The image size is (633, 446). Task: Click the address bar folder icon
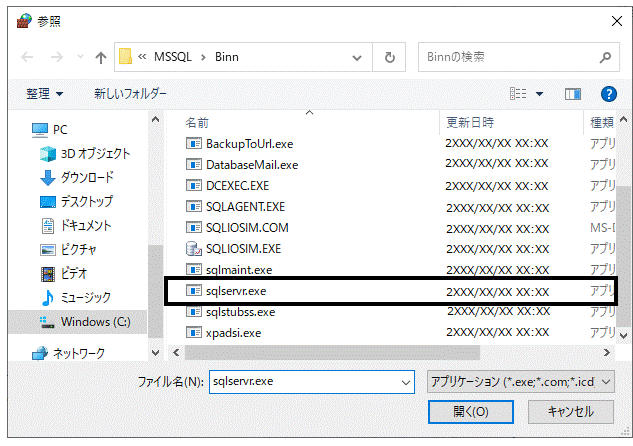(125, 57)
